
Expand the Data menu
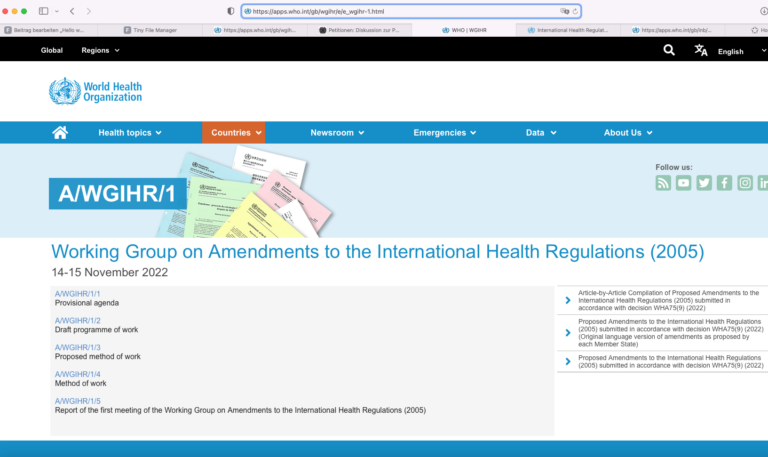click(x=541, y=133)
